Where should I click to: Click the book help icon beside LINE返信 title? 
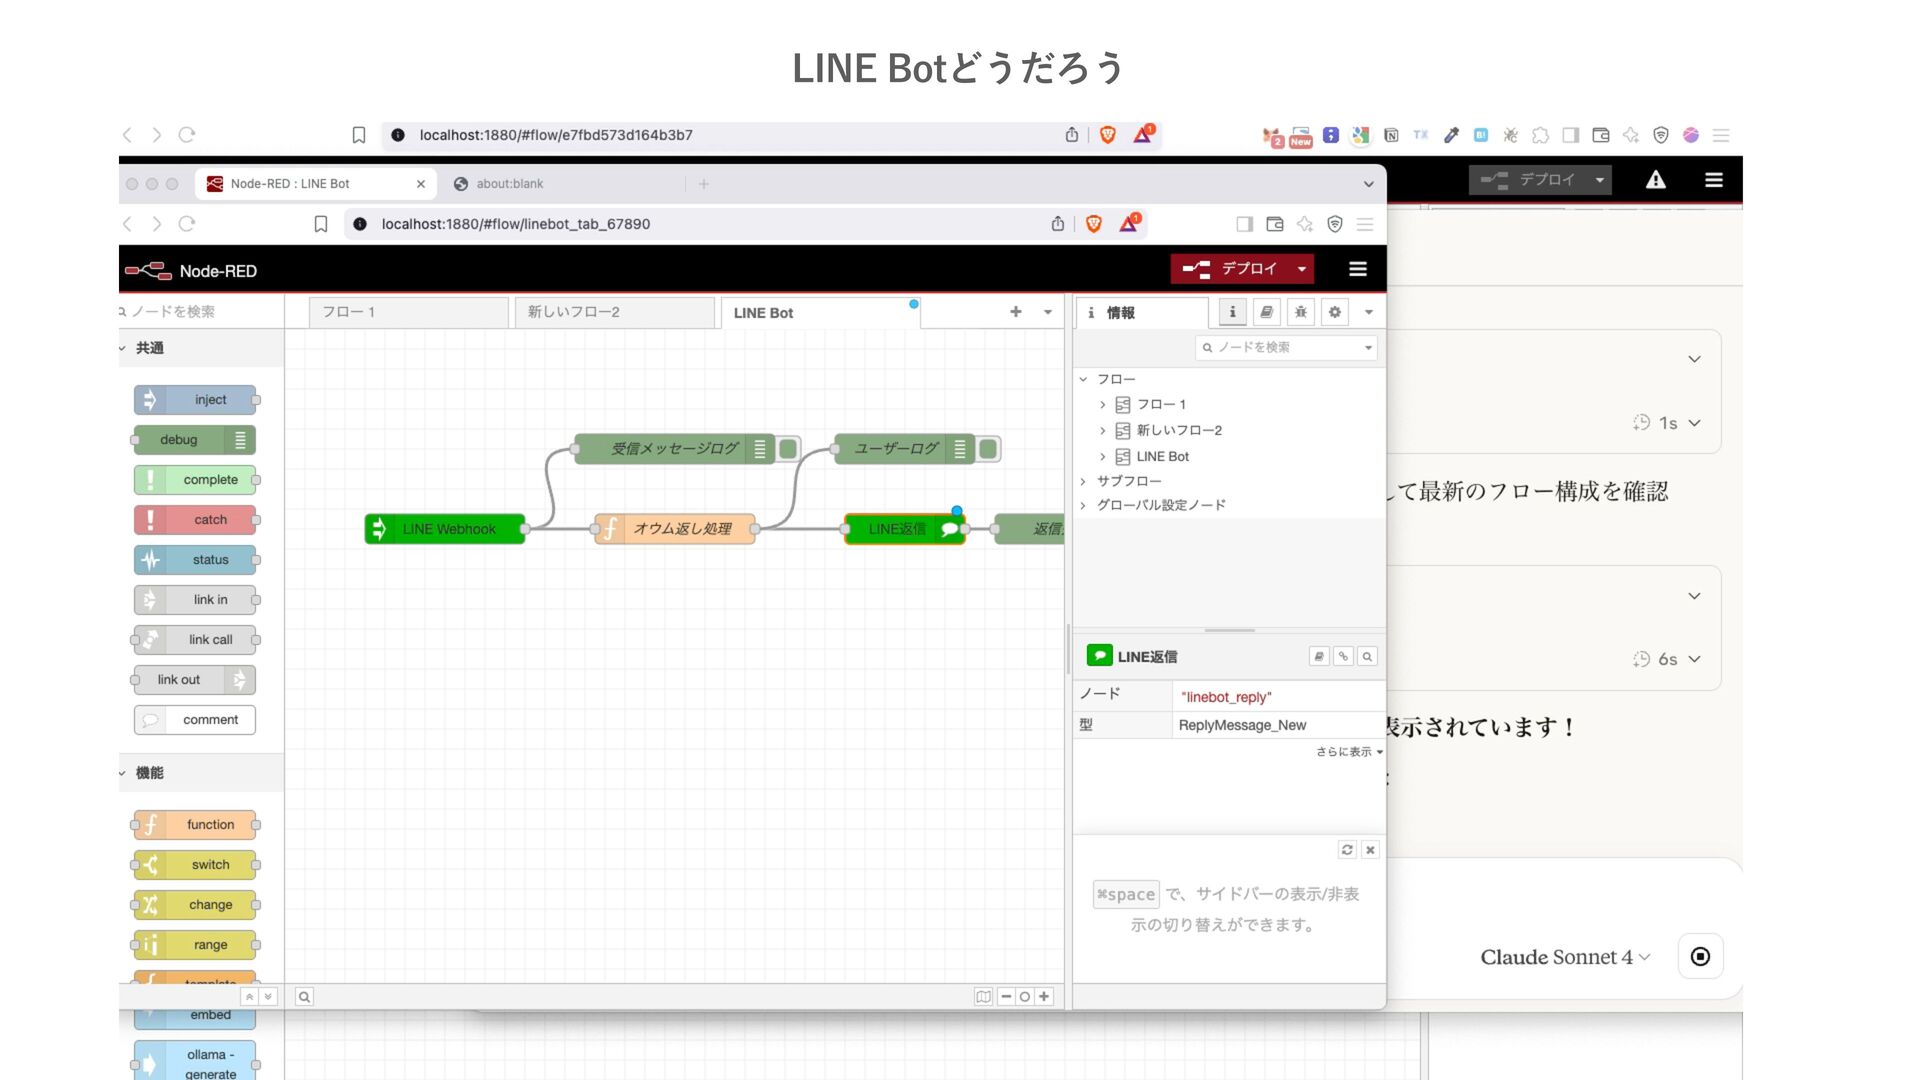coord(1319,656)
